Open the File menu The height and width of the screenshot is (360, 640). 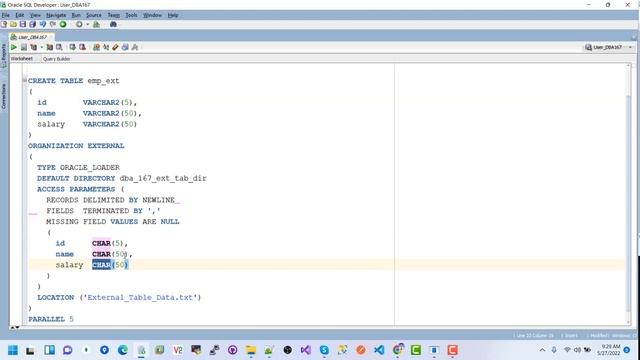click(6, 15)
